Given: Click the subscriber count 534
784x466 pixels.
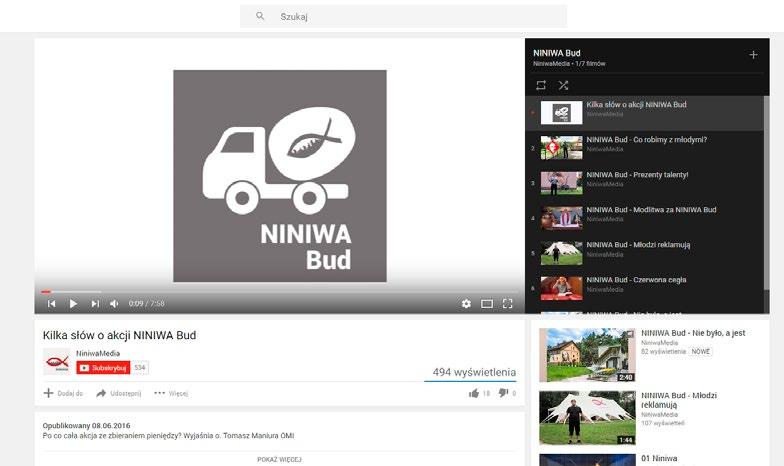Looking at the screenshot, I should click(140, 368).
